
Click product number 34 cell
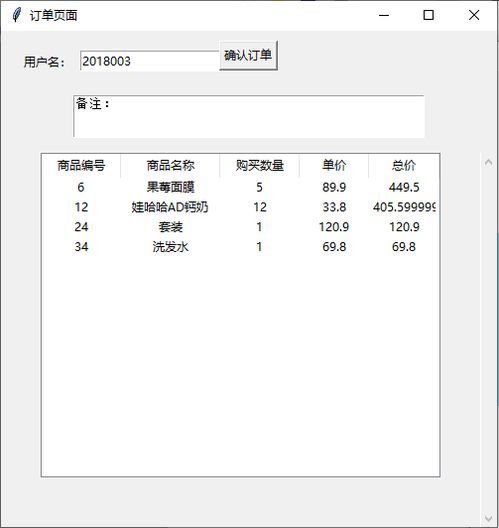pos(81,247)
